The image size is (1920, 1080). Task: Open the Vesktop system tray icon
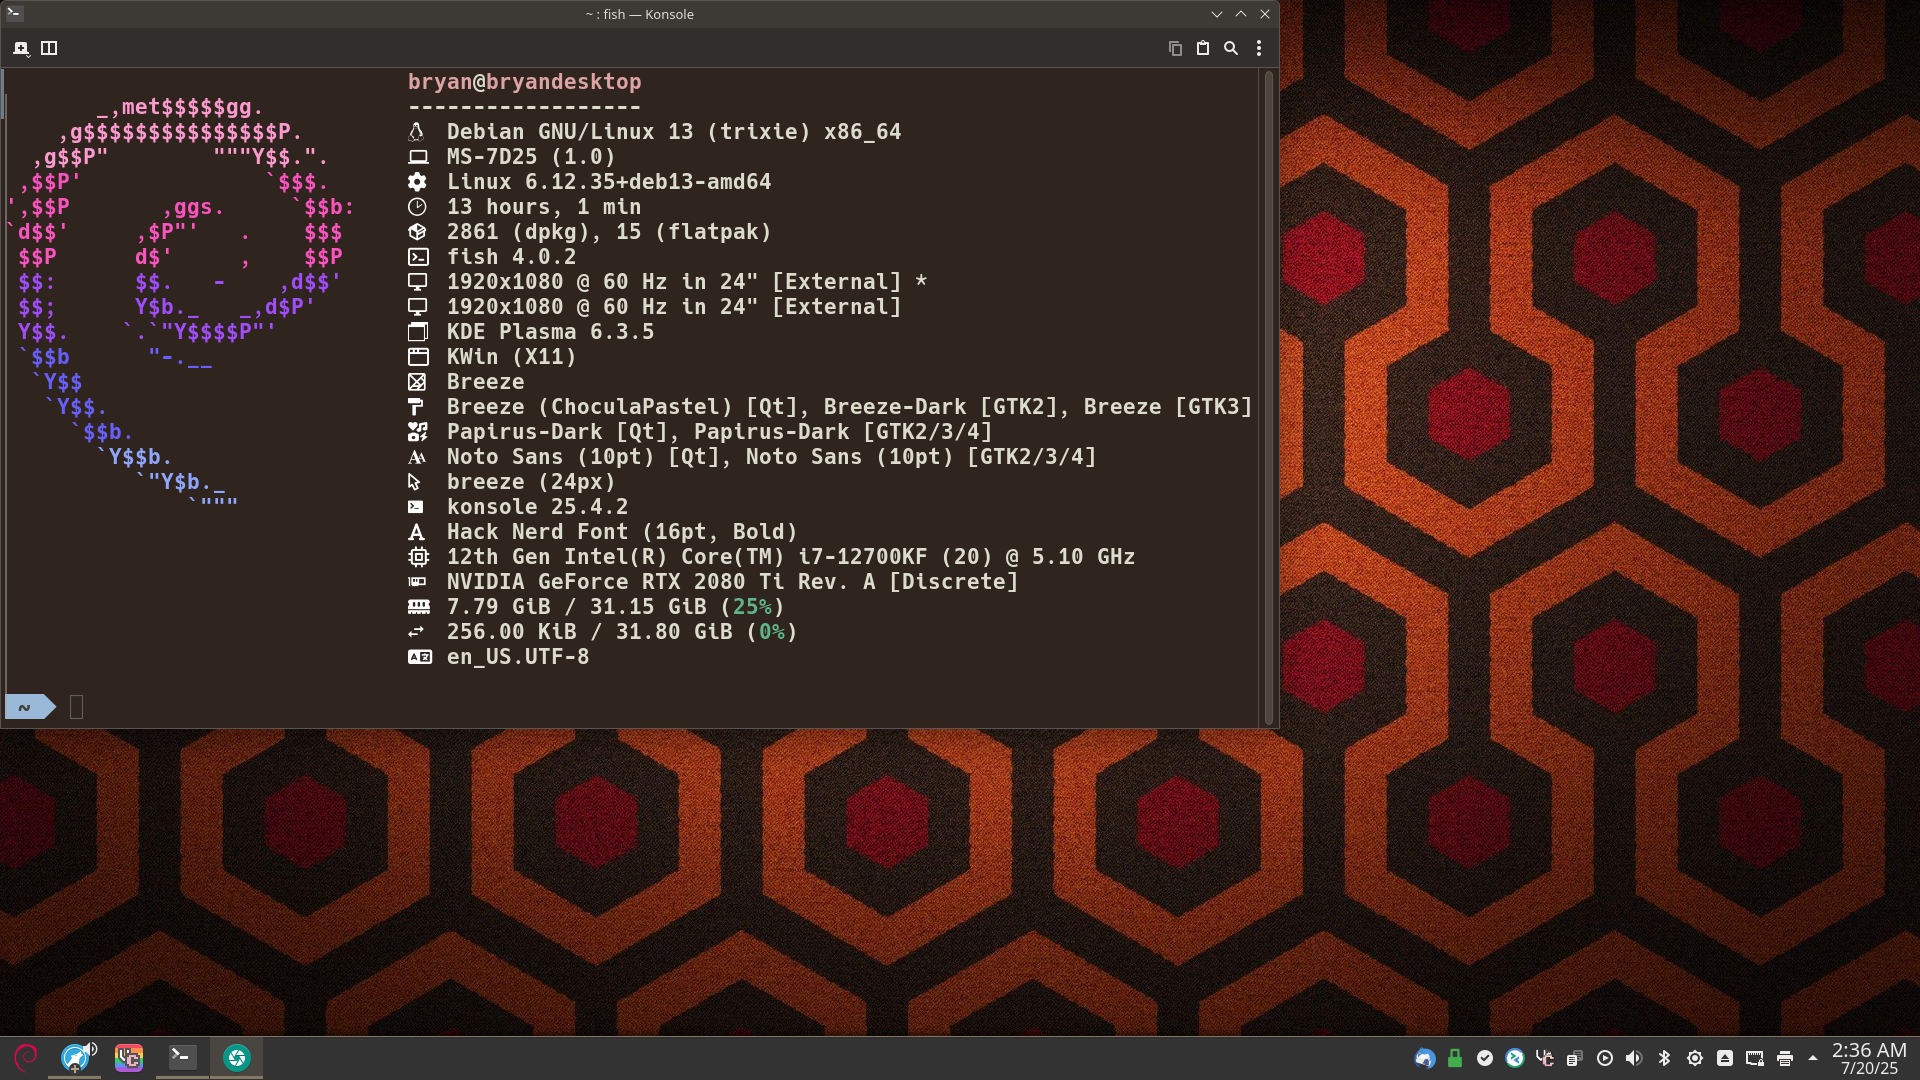(x=1545, y=1058)
